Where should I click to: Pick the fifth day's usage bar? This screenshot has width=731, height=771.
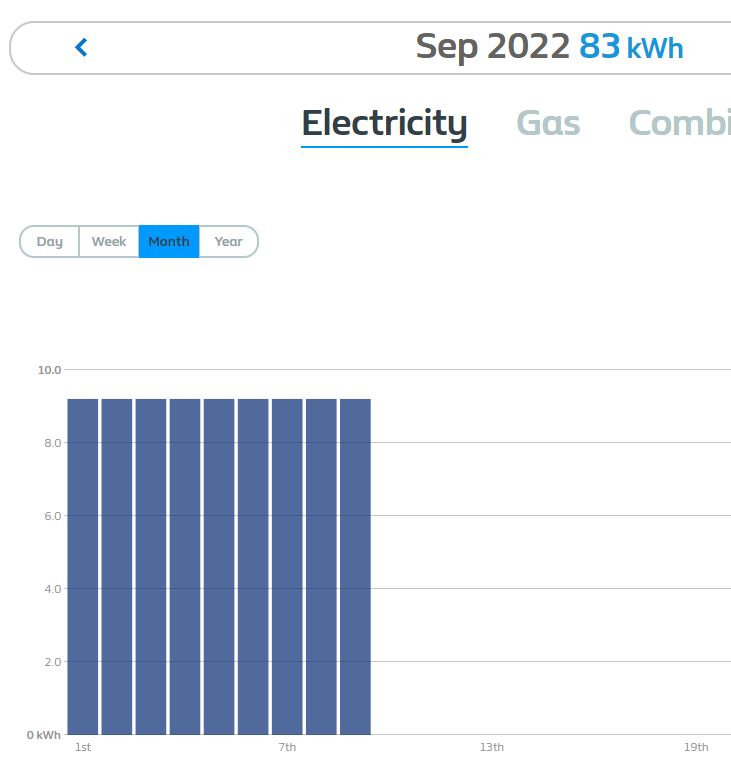219,566
